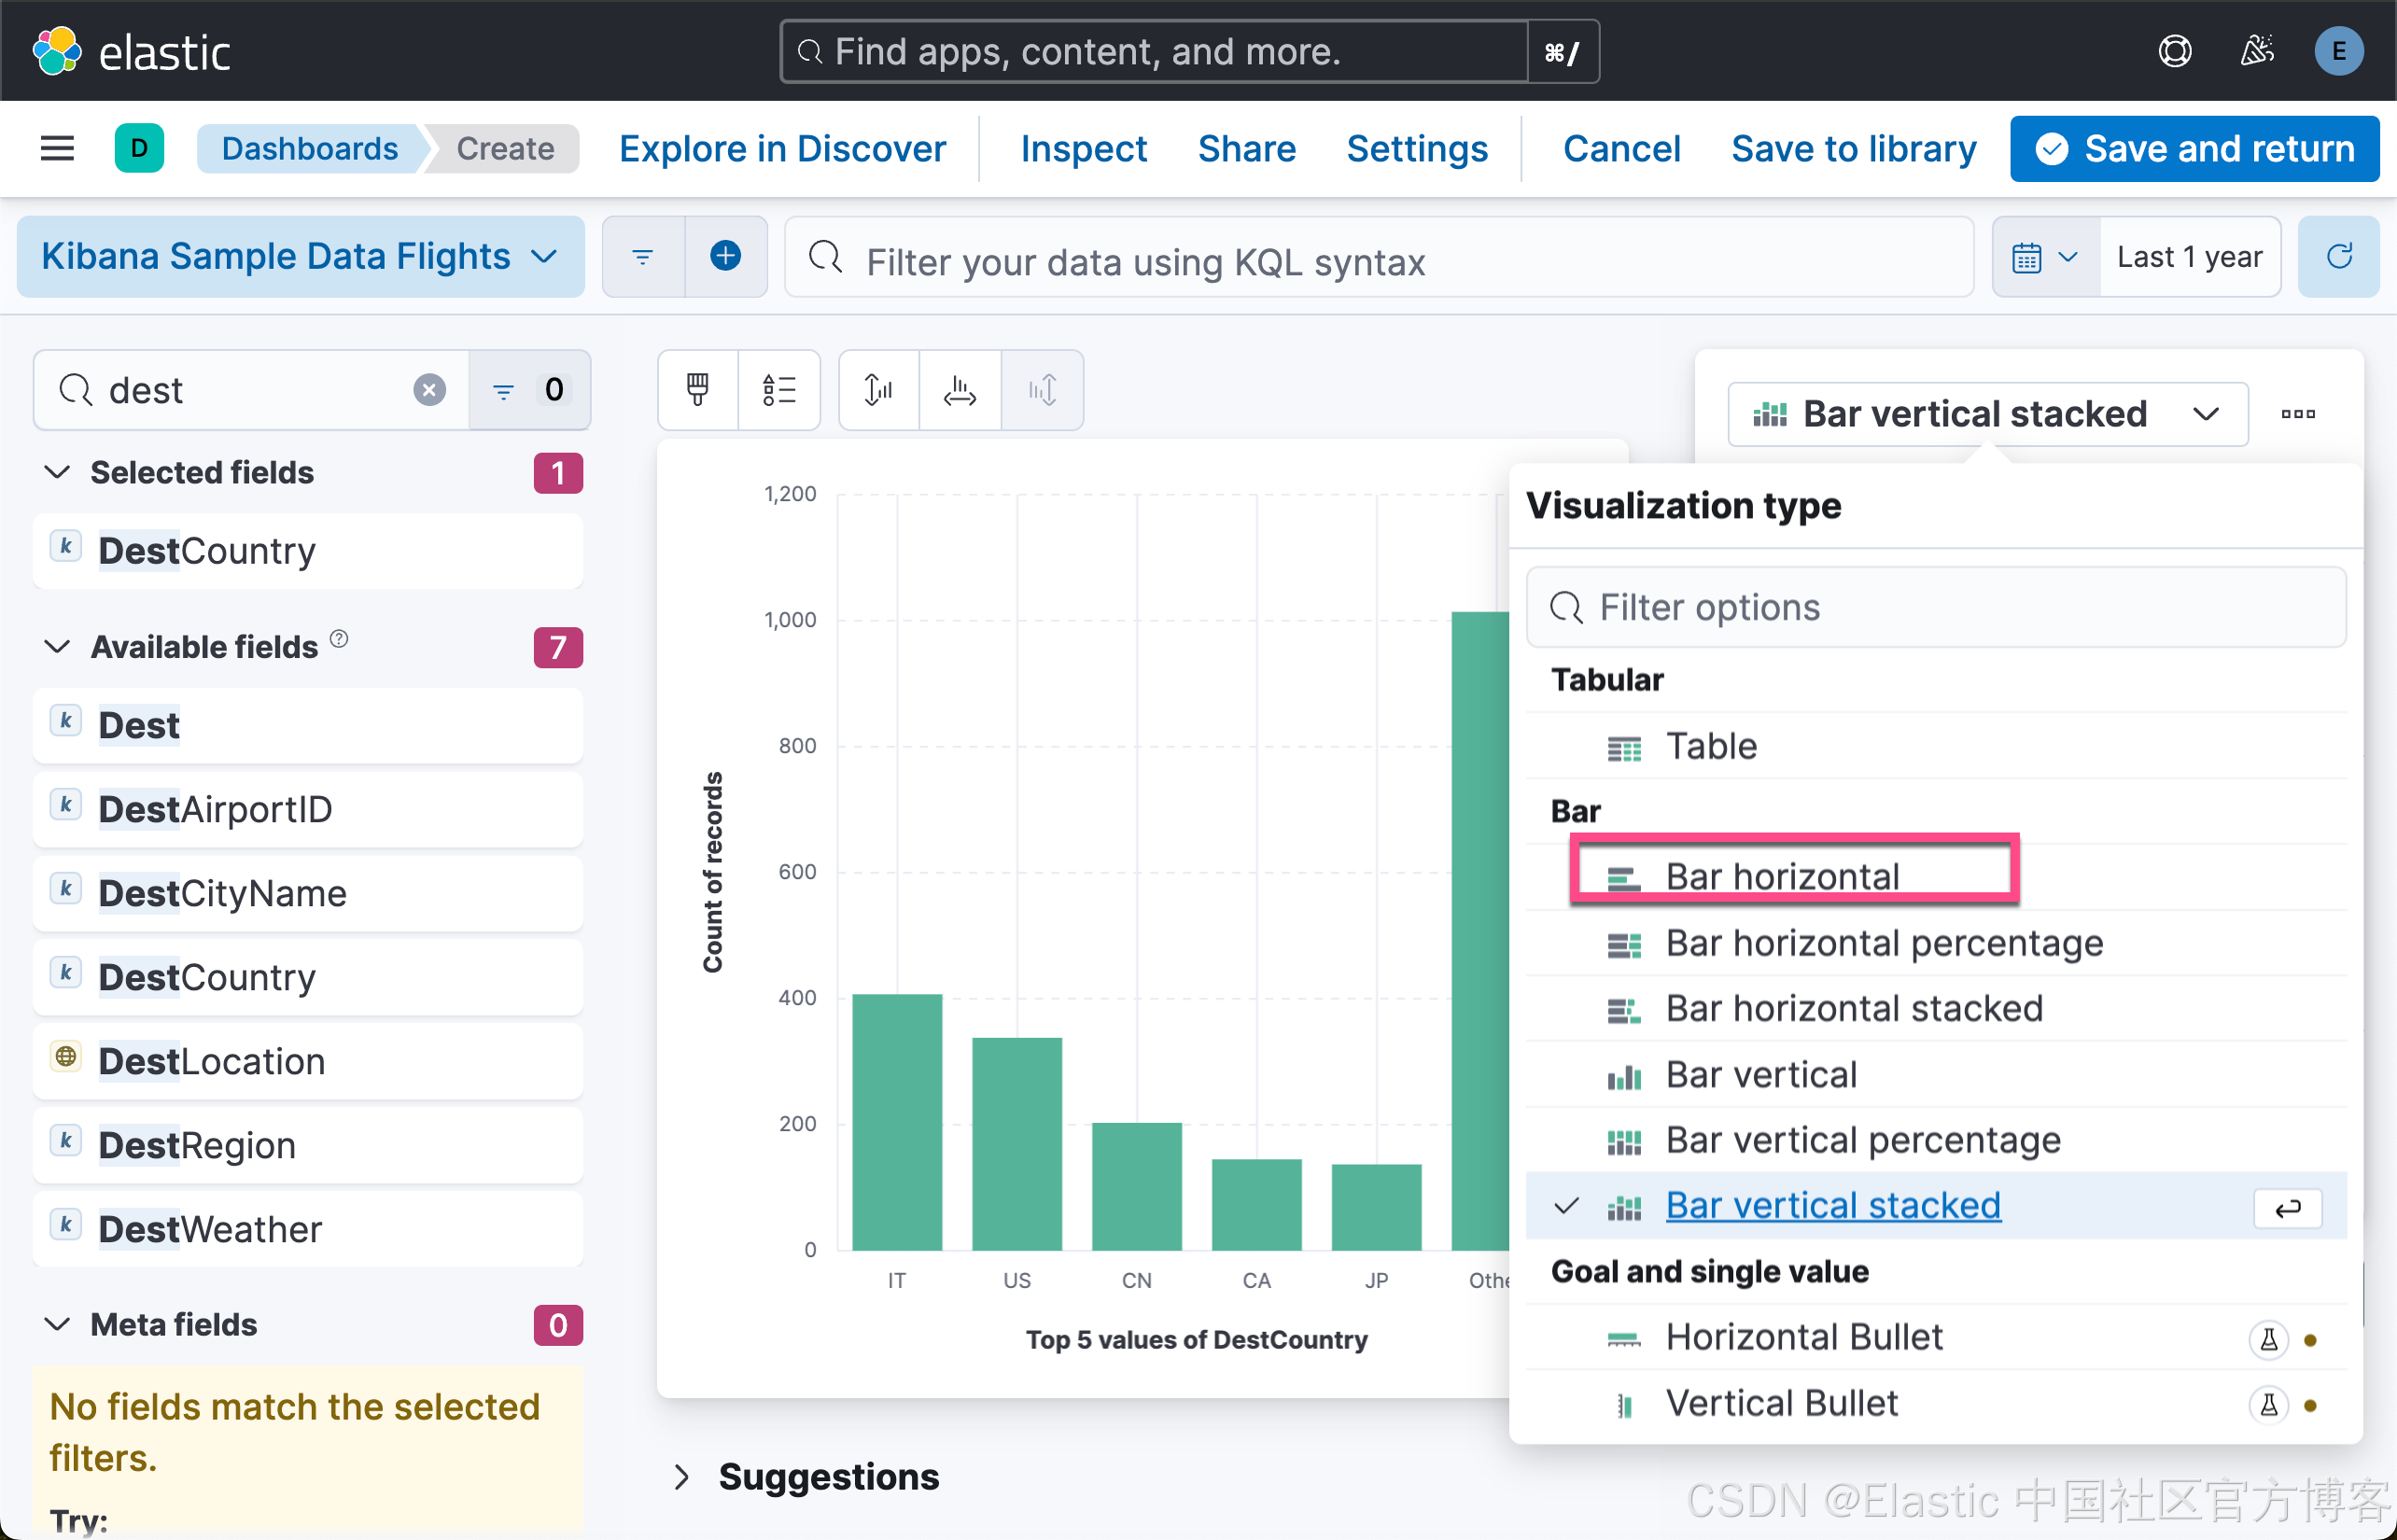Open bottom axis settings icon
The image size is (2397, 1540).
[959, 389]
